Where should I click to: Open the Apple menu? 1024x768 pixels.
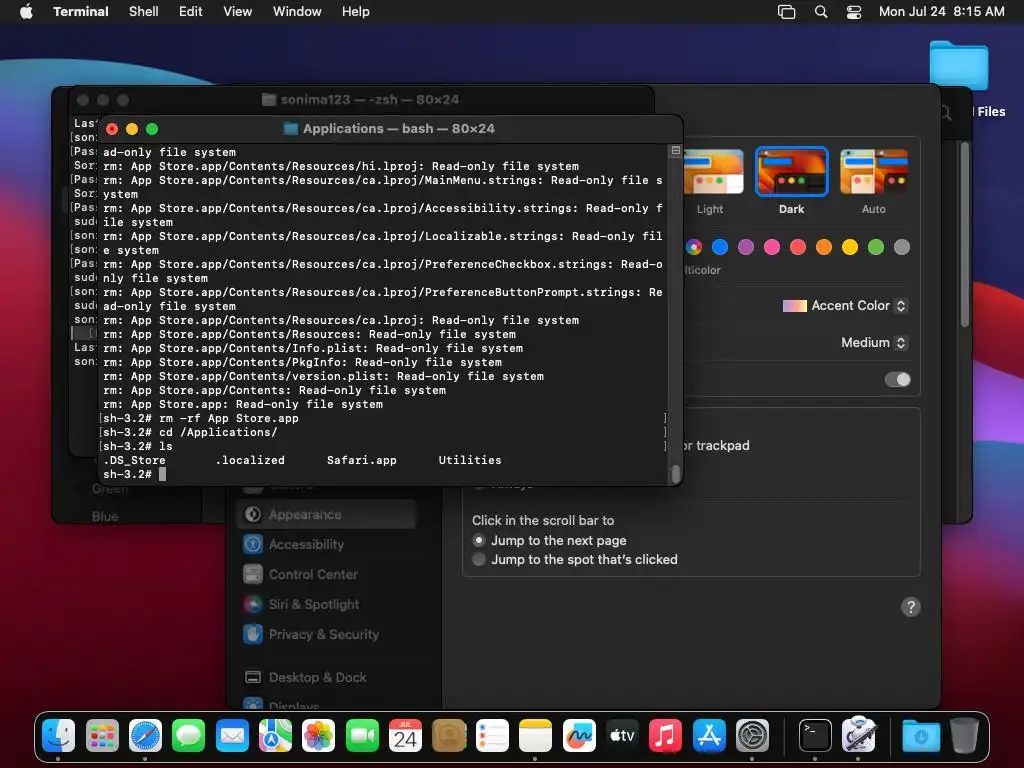[x=26, y=11]
